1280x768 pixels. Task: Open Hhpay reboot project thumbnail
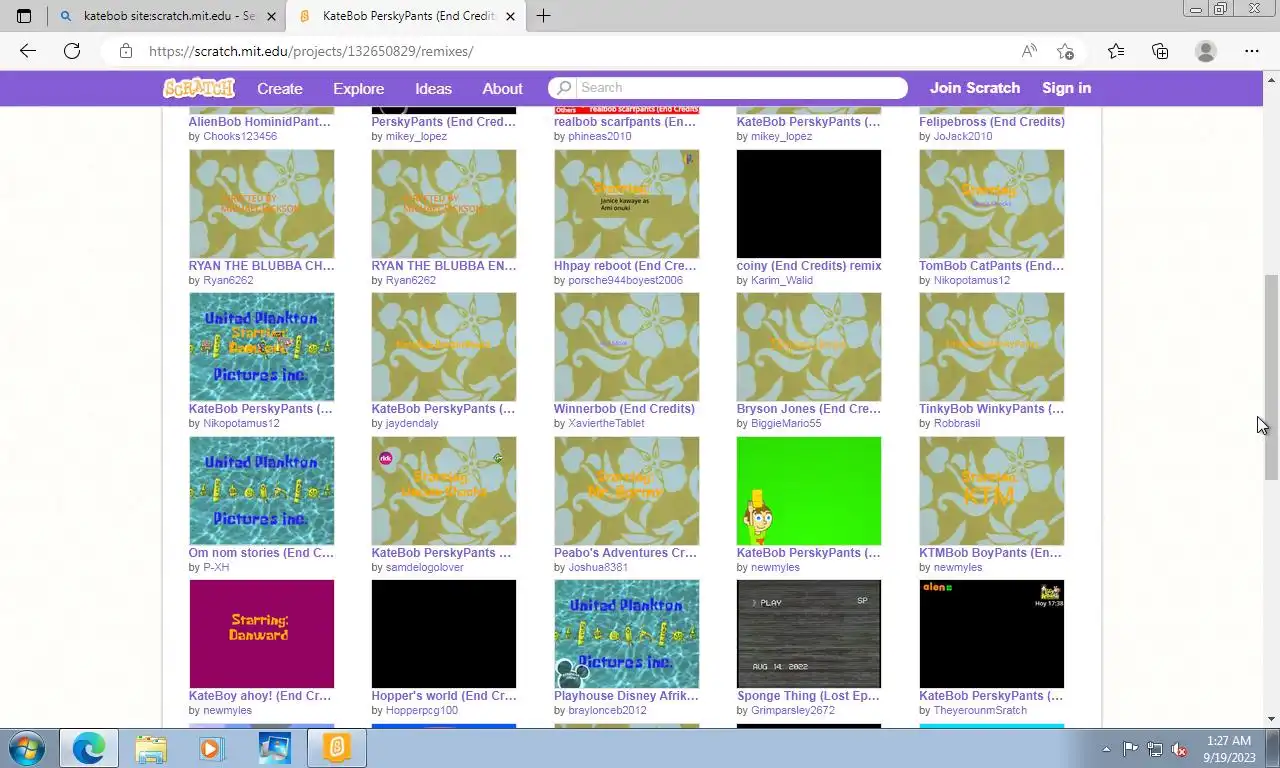point(626,204)
